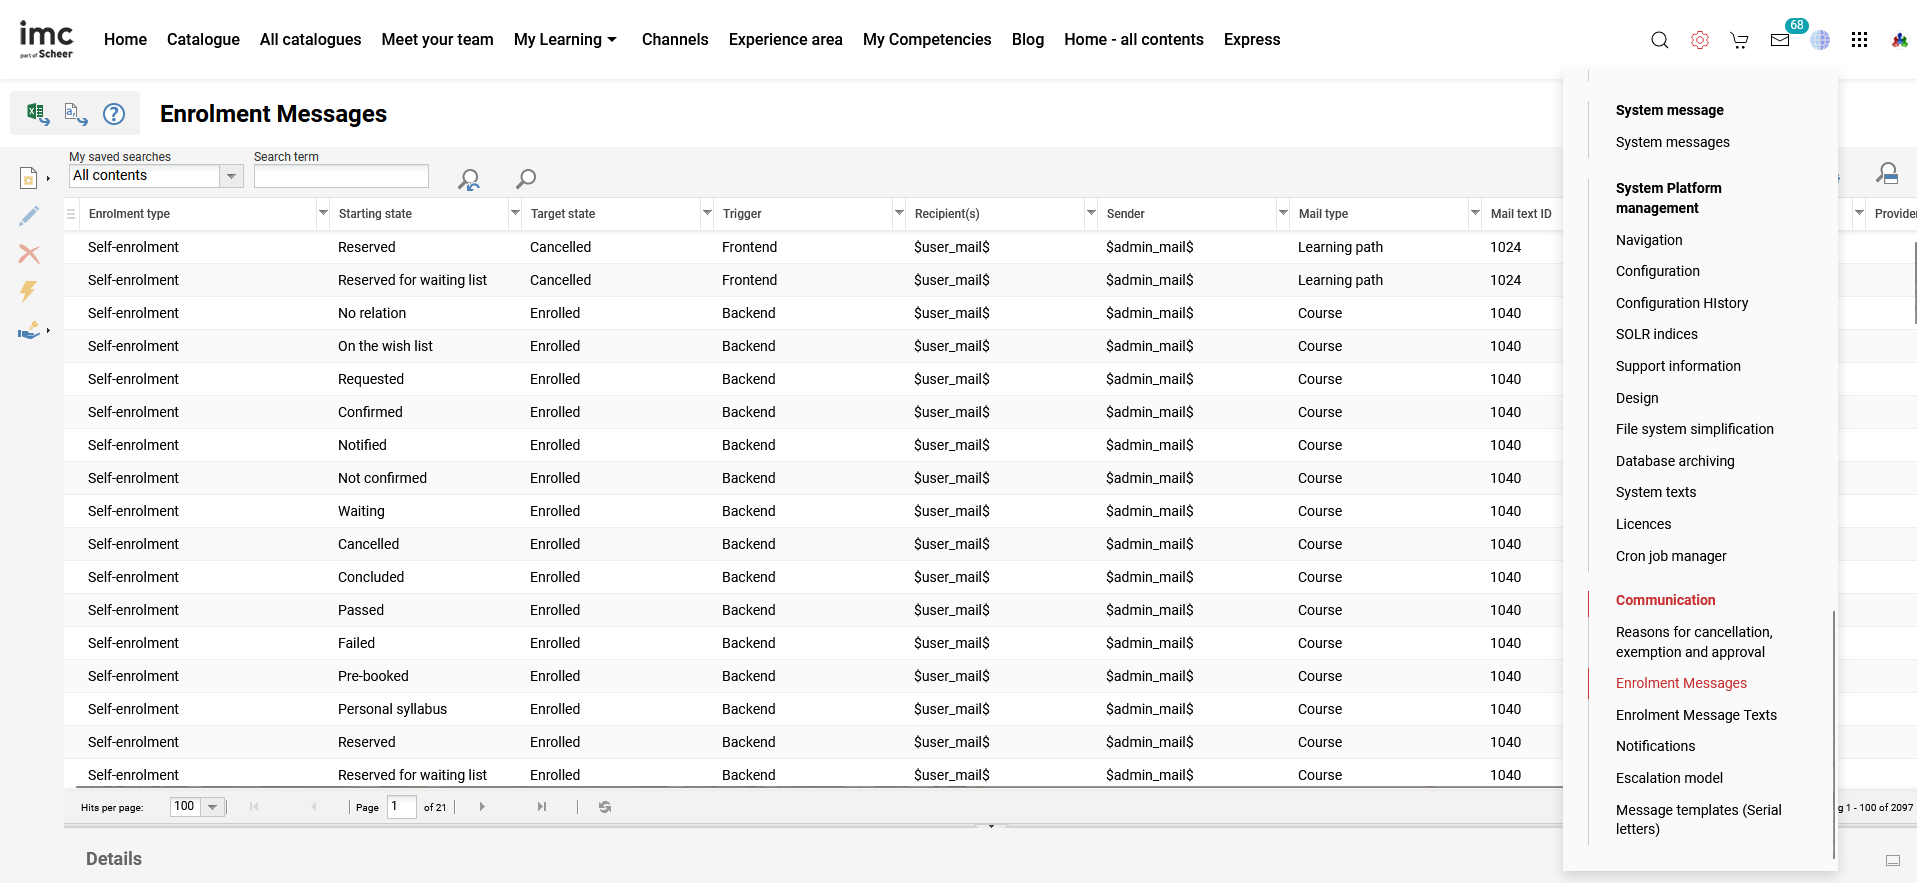Open the nine-dot apps grid
This screenshot has width=1917, height=883.
(x=1859, y=40)
